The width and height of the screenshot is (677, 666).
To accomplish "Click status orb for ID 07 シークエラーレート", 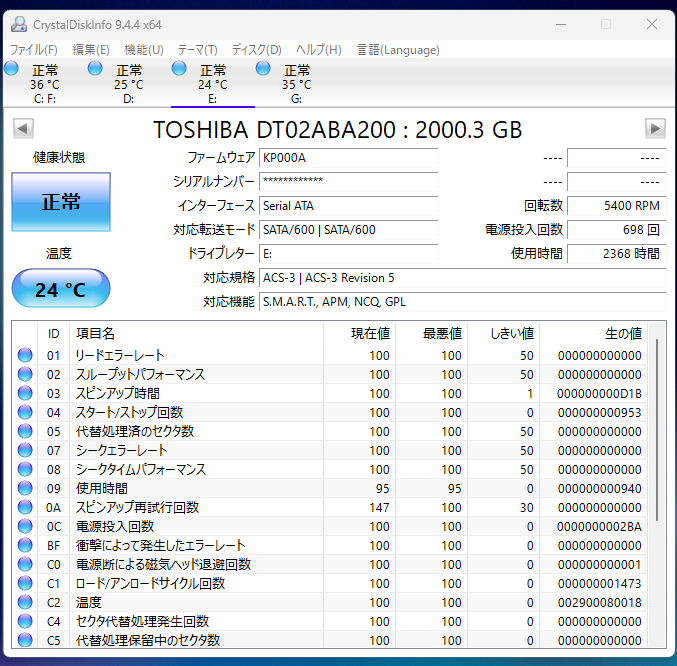I will [25, 450].
